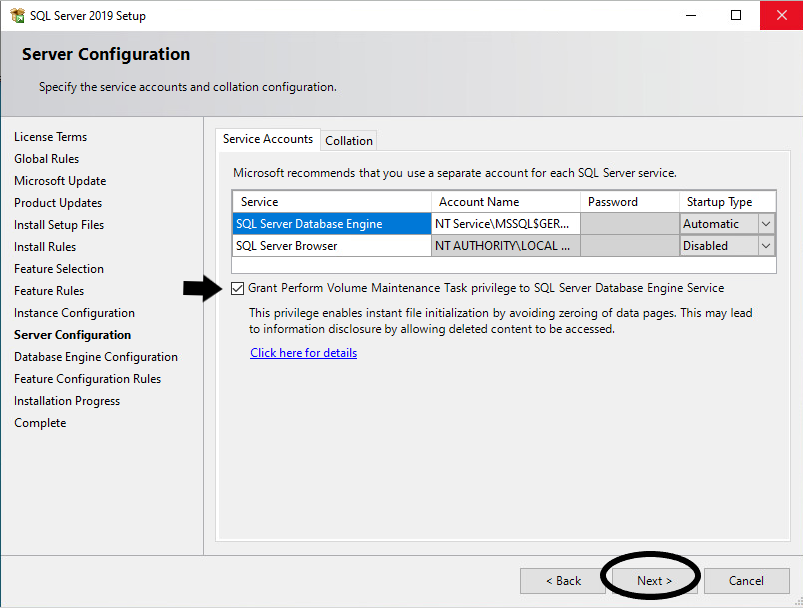Click Feature Rules step in sidebar
803x608 pixels.
49,291
